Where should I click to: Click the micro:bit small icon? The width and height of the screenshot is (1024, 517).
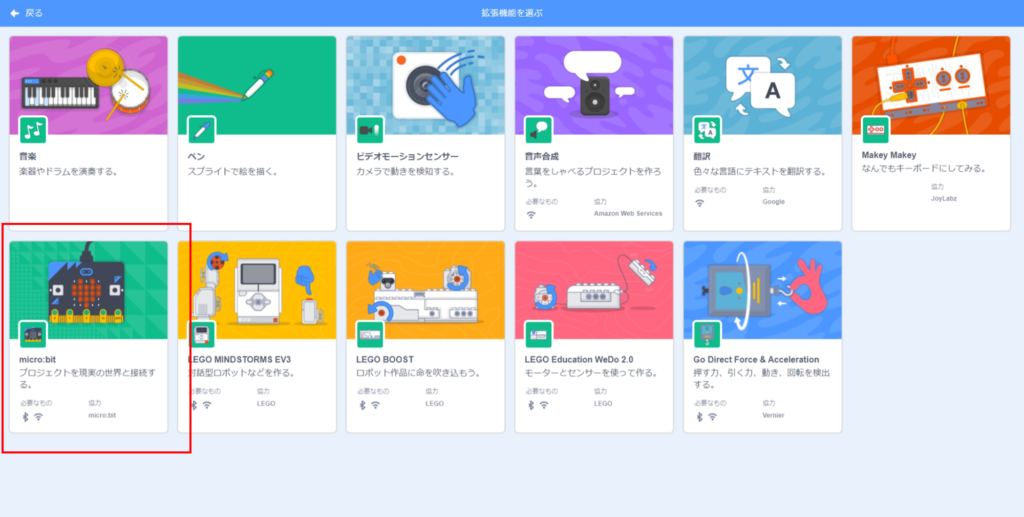pyautogui.click(x=33, y=334)
